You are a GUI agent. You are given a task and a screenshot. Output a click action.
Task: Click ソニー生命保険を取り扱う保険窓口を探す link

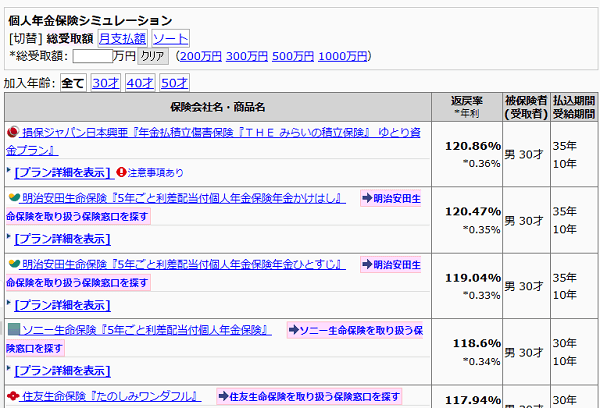pyautogui.click(x=214, y=339)
